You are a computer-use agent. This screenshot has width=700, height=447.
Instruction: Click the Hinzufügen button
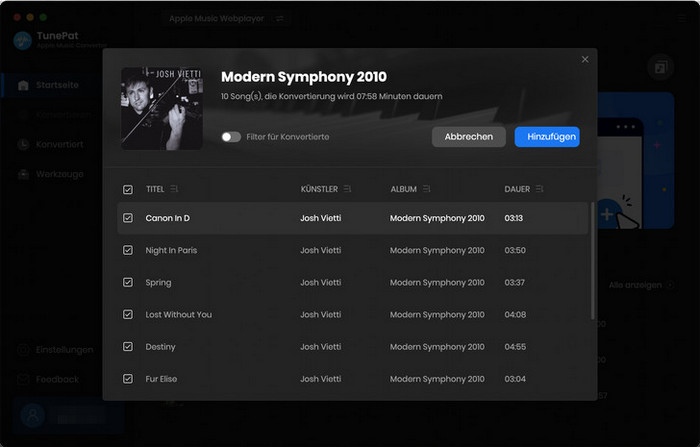(547, 137)
